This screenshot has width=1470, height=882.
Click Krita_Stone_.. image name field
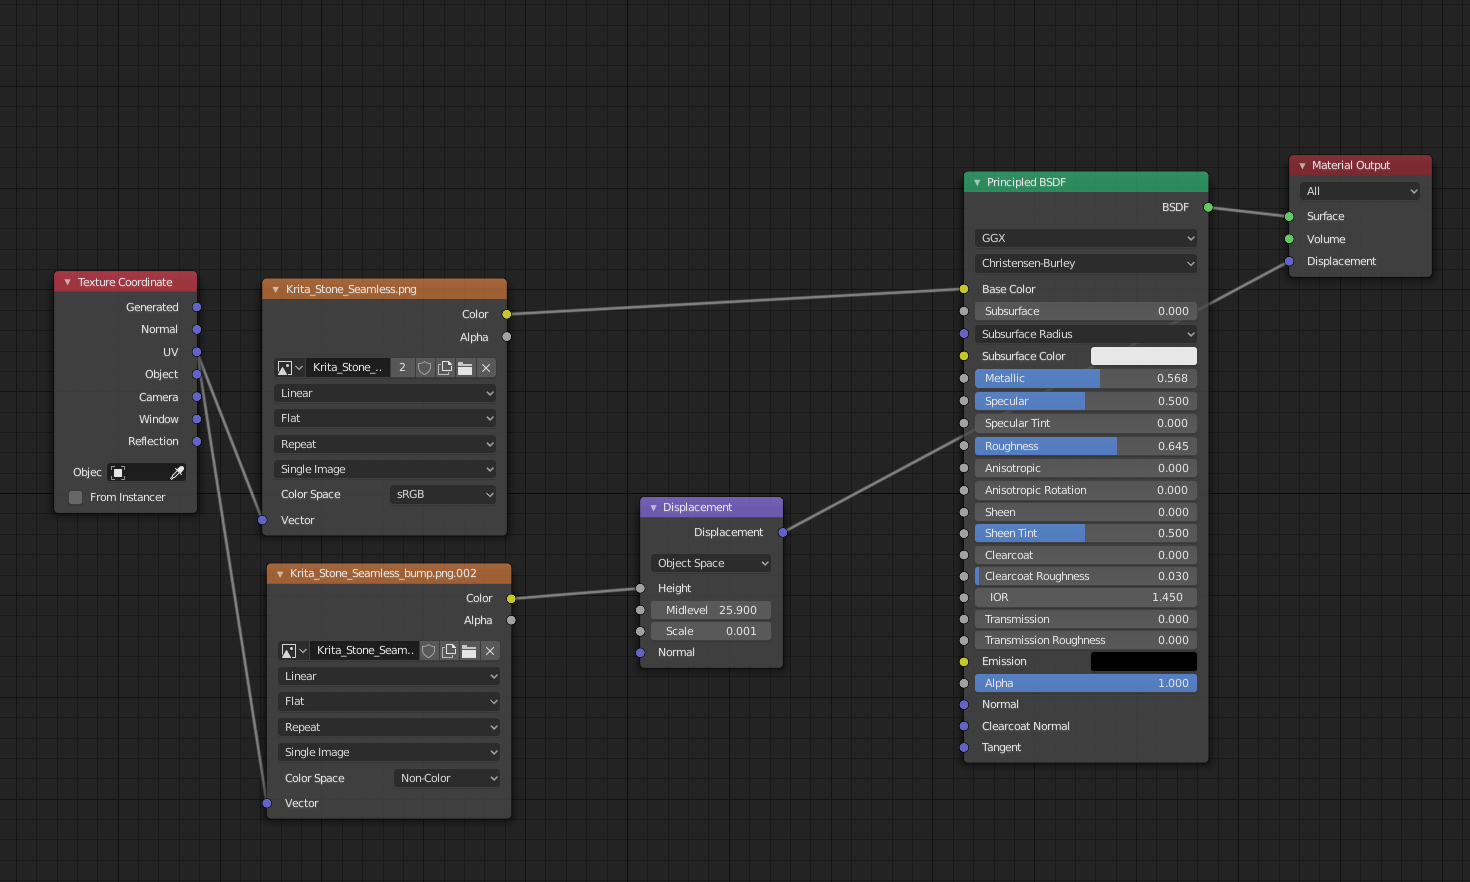[347, 368]
